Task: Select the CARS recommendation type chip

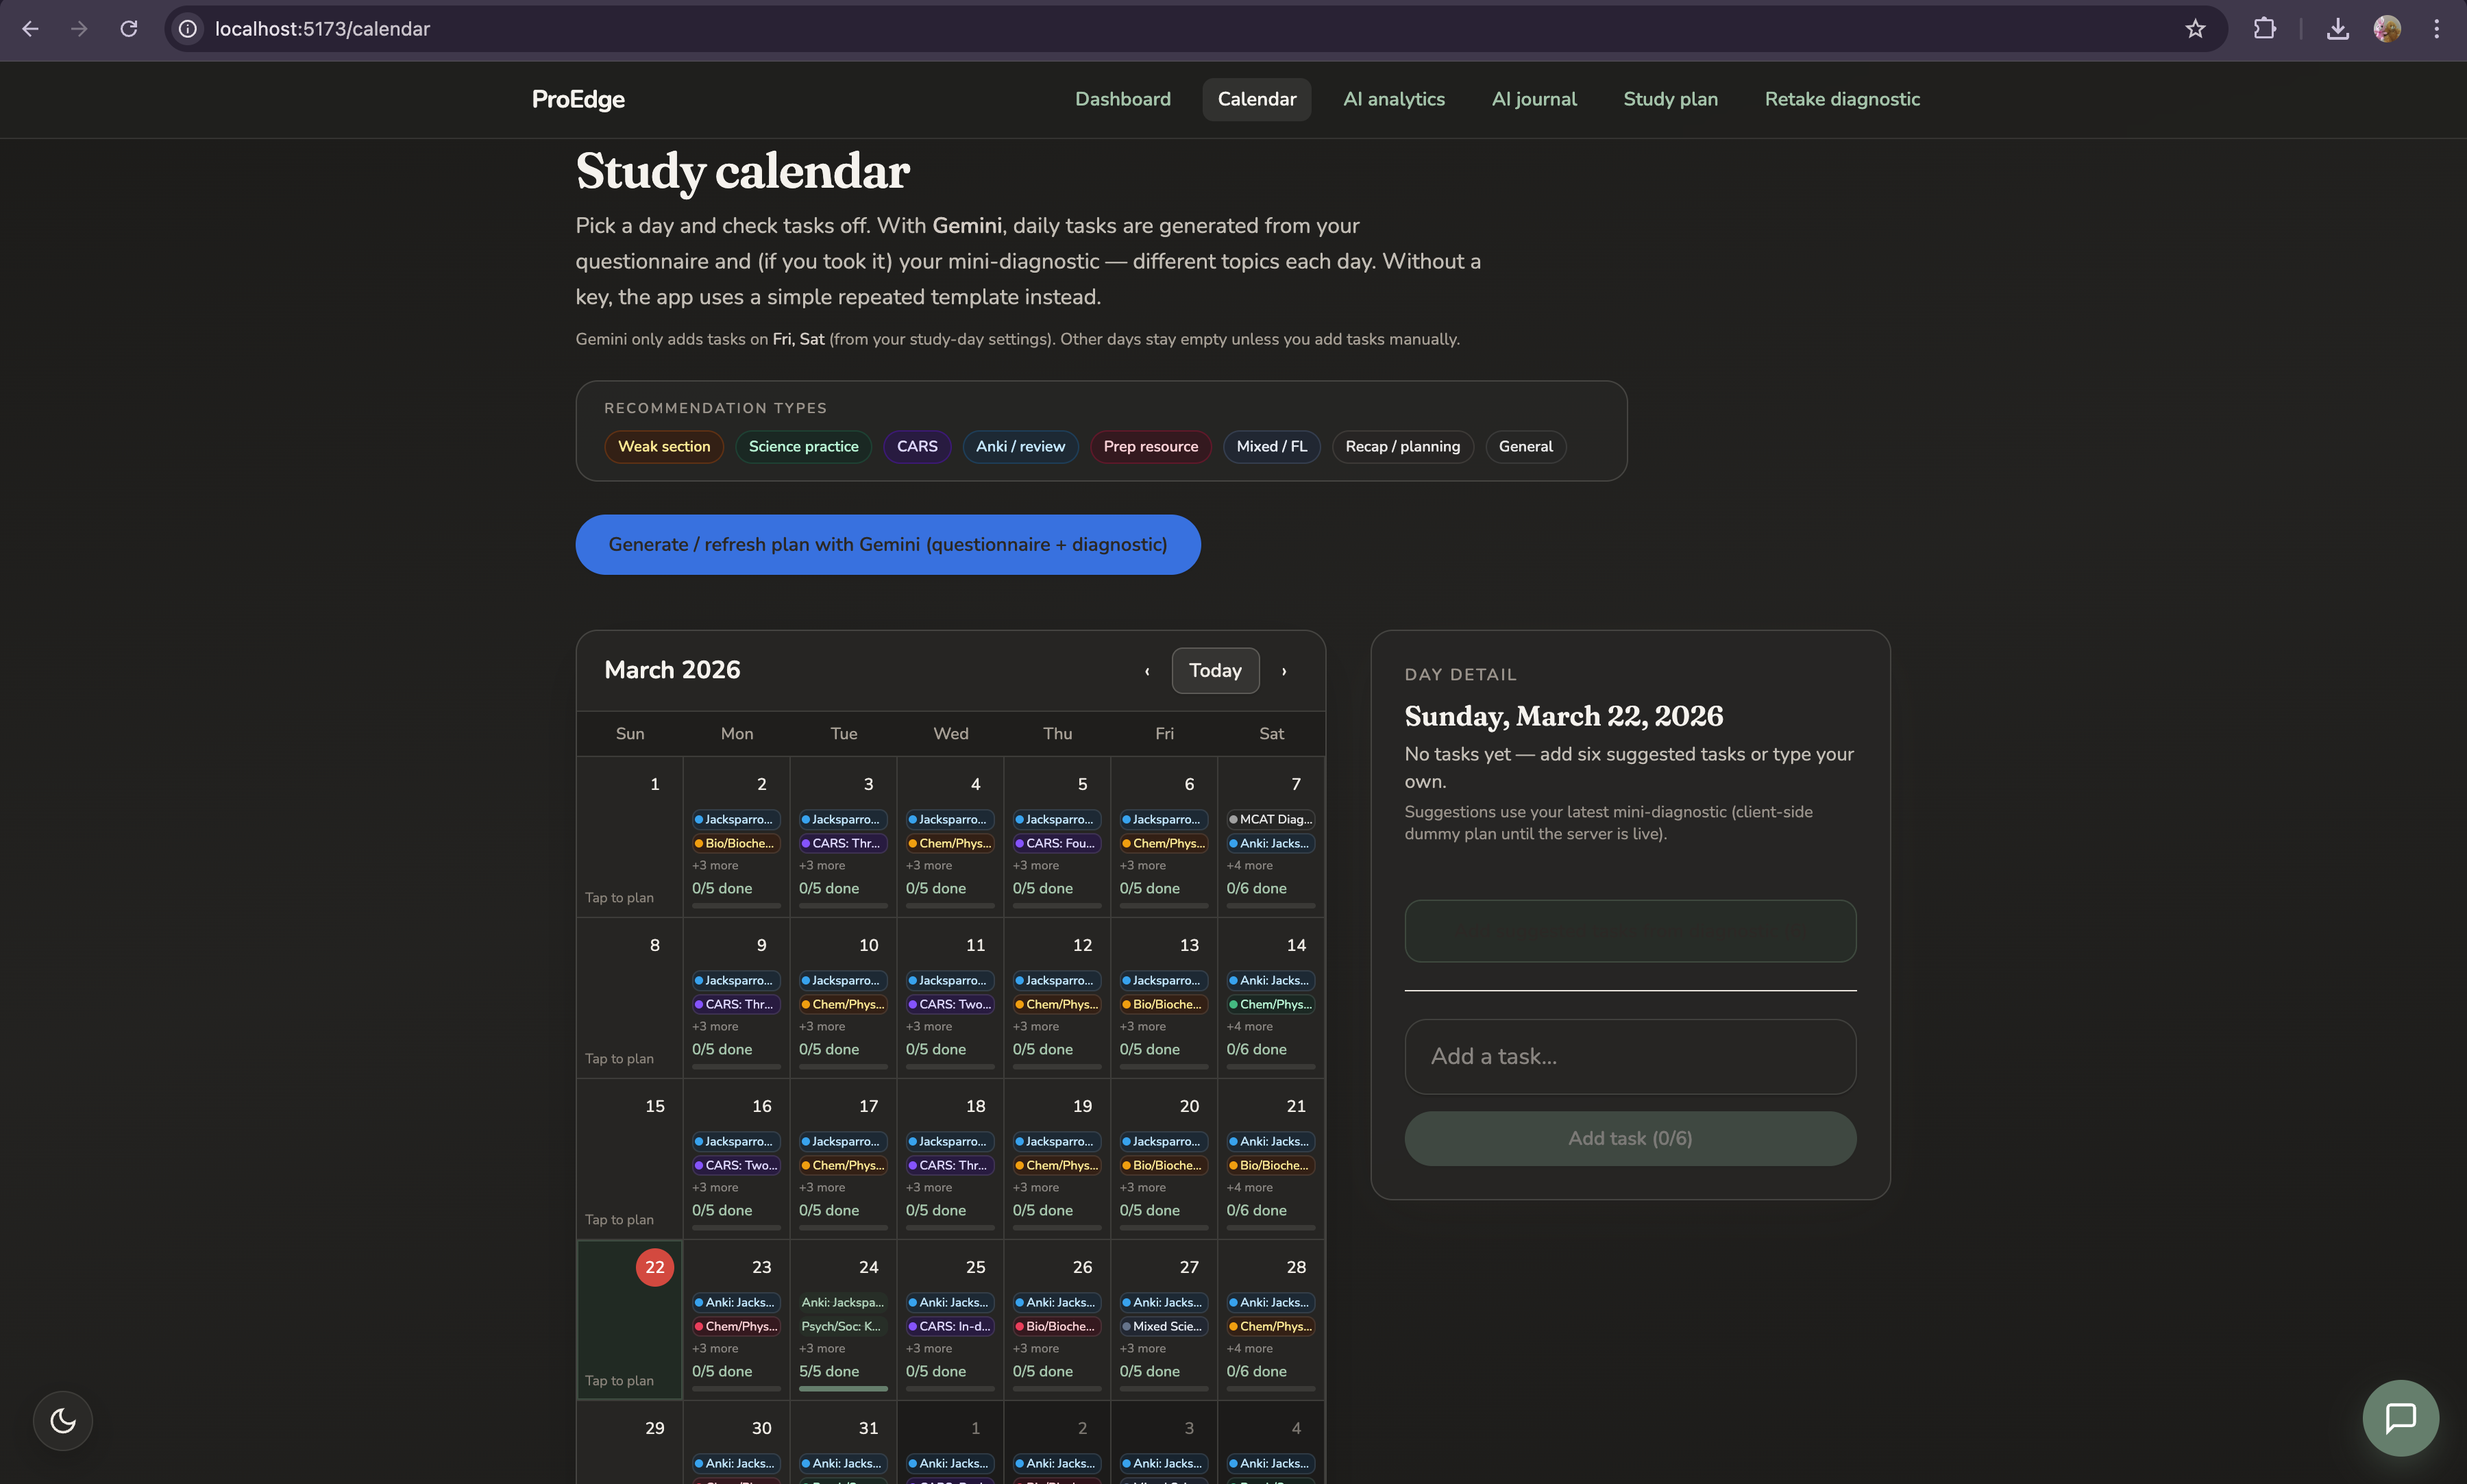Action: [x=916, y=447]
